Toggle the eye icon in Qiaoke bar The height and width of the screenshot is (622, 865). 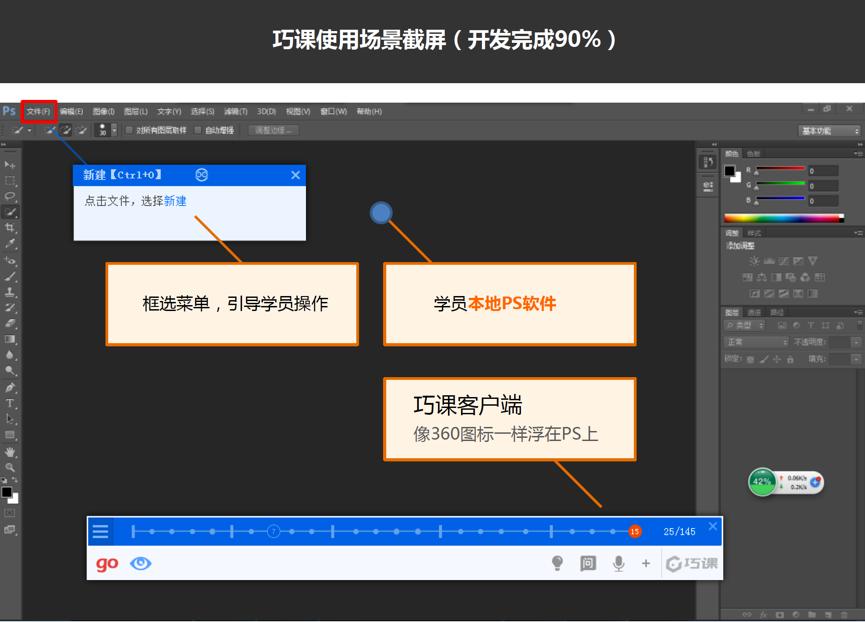141,564
